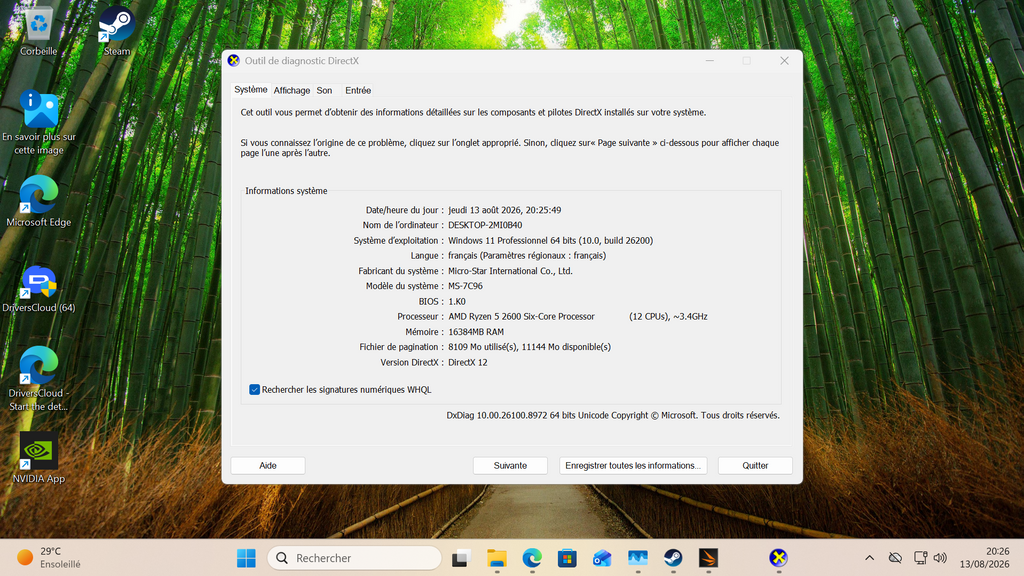1024x576 pixels.
Task: Uncheck Rechercher les signatures numériques WHQL
Action: (x=254, y=390)
